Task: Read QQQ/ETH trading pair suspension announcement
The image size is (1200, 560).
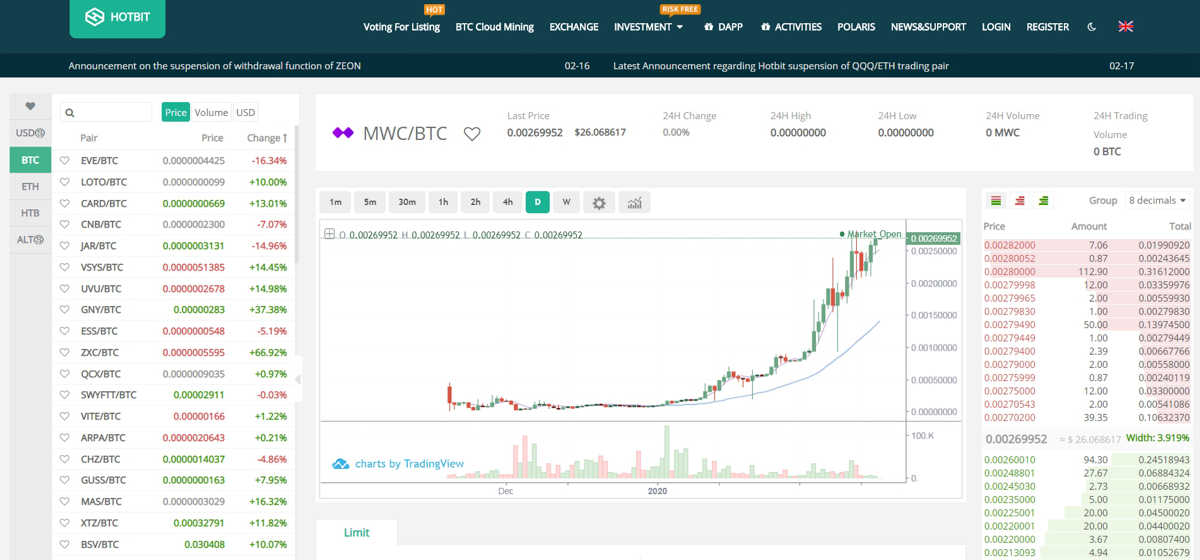Action: 781,66
